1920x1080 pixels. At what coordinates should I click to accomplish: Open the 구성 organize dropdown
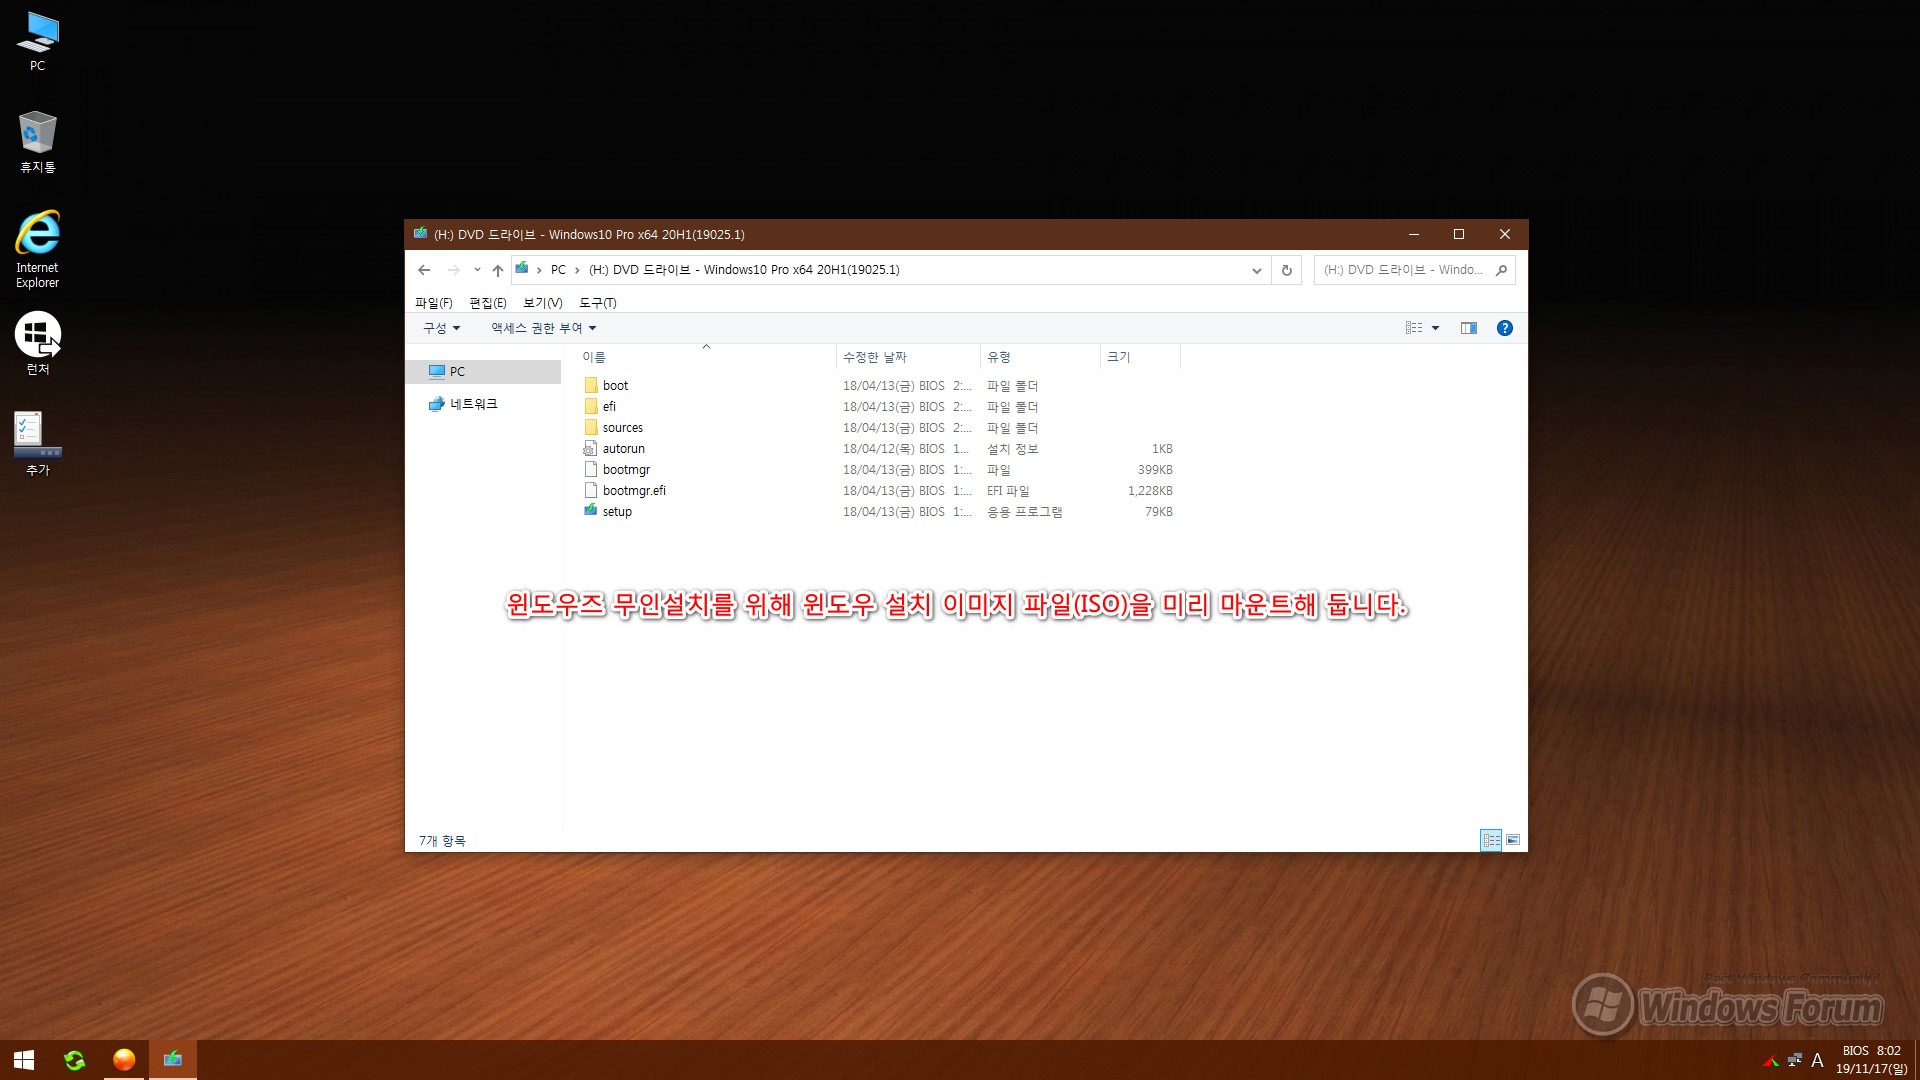coord(441,328)
